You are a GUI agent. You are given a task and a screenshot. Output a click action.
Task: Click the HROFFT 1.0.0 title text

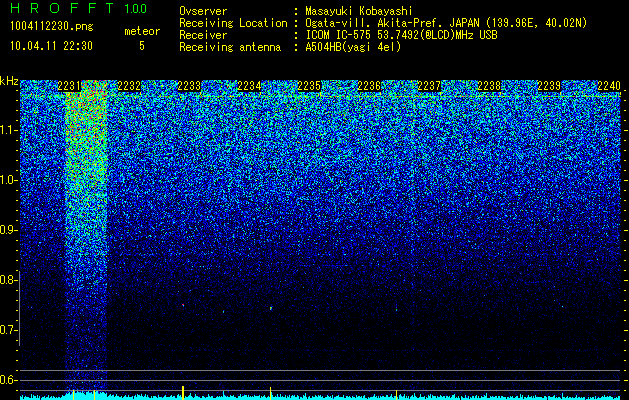tap(79, 8)
